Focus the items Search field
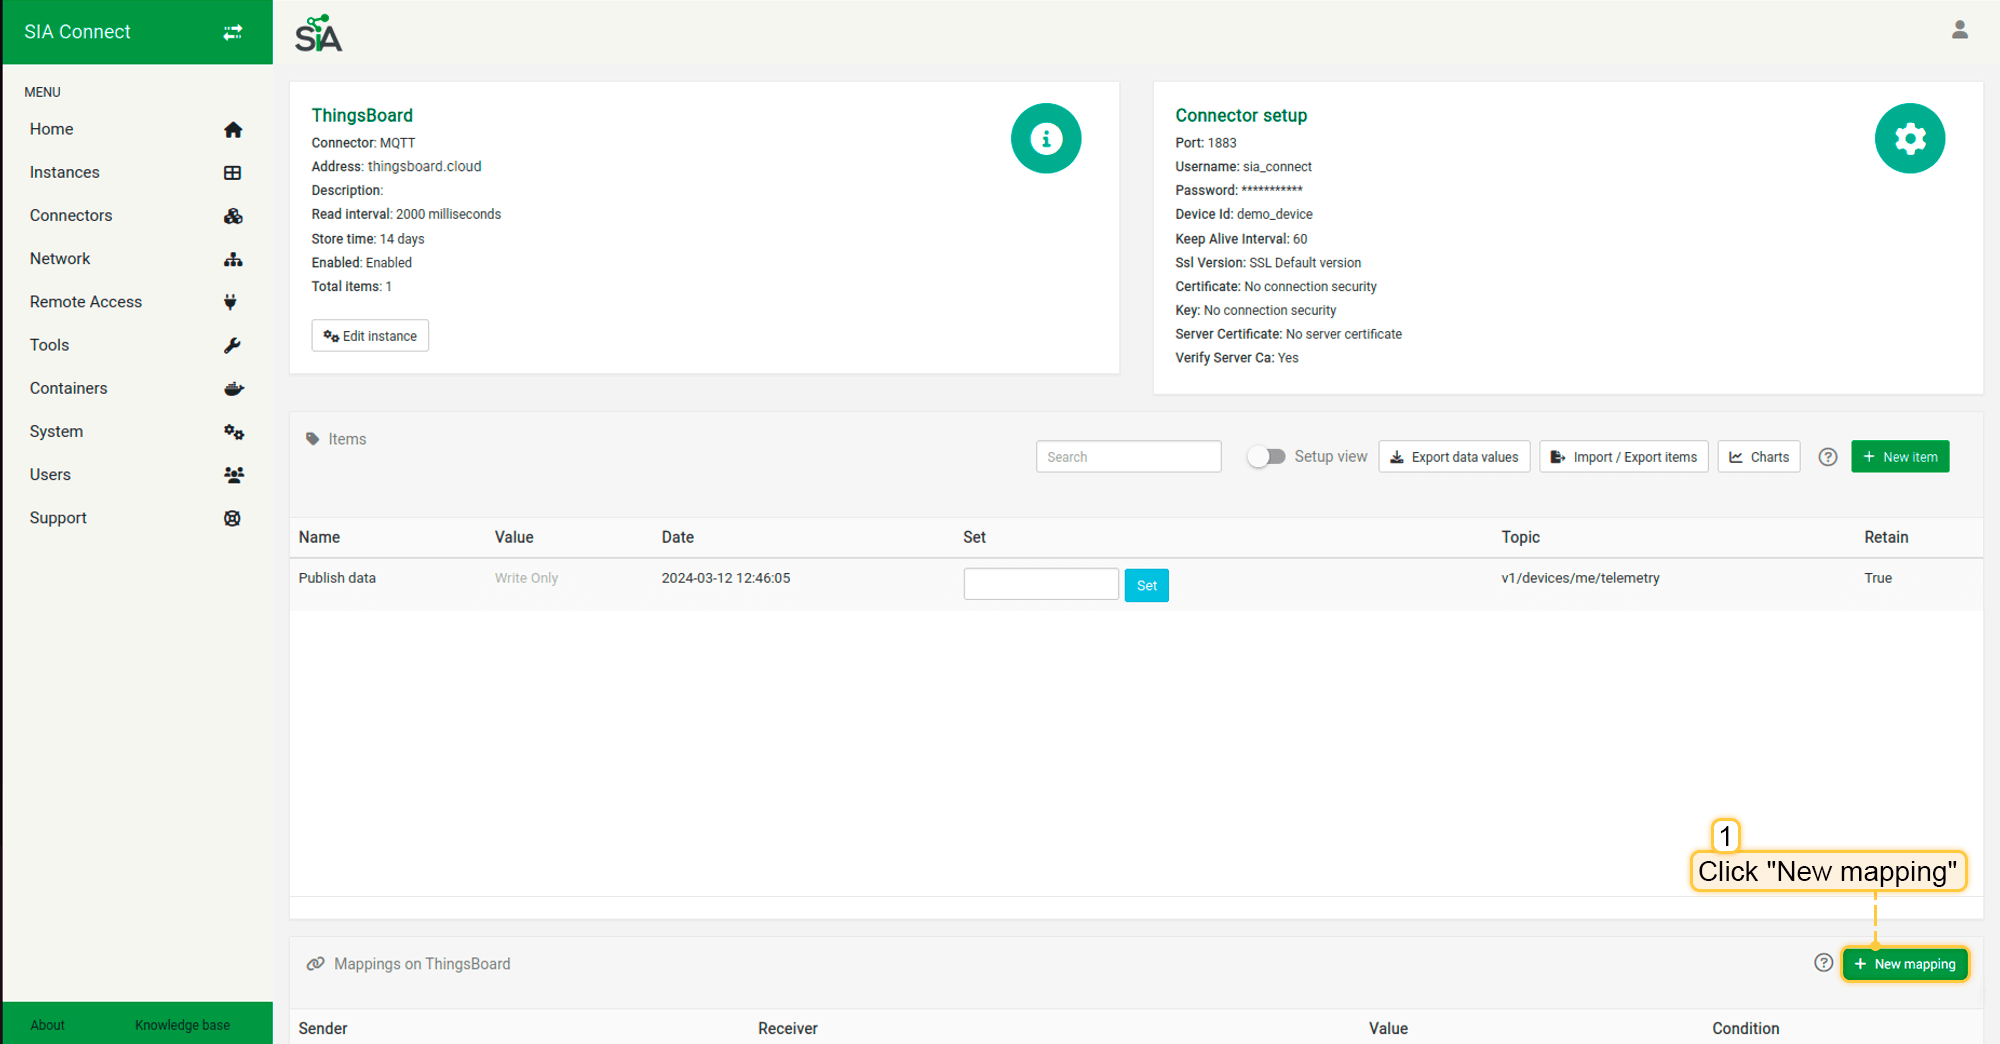 click(1128, 457)
